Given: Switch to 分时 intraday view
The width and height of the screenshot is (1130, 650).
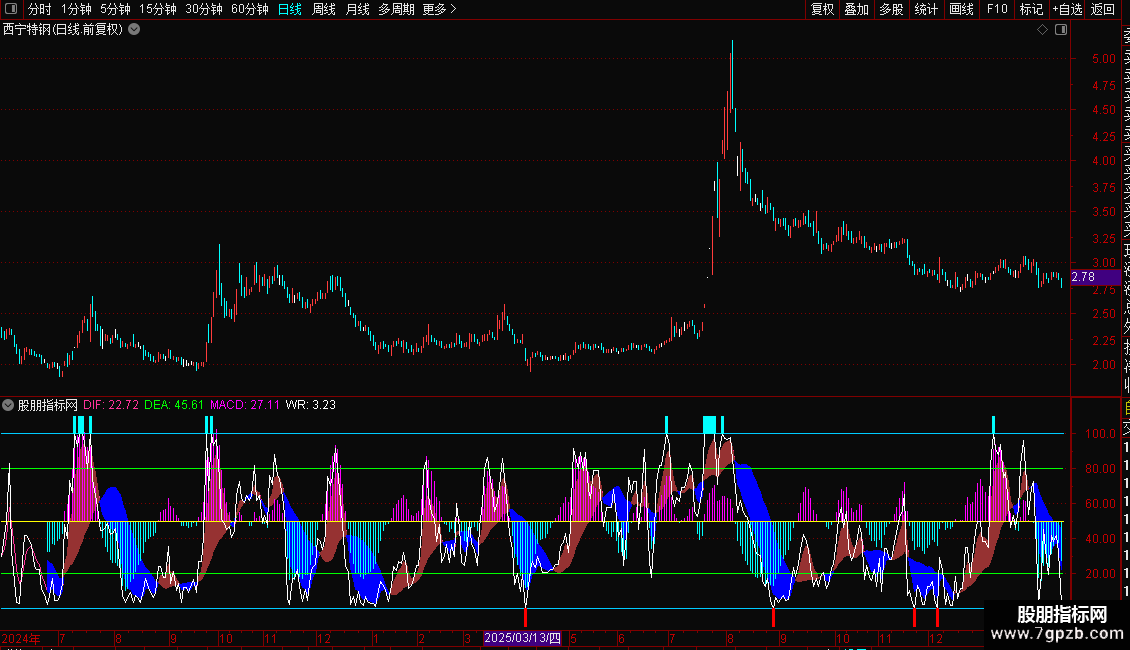Looking at the screenshot, I should click(40, 9).
